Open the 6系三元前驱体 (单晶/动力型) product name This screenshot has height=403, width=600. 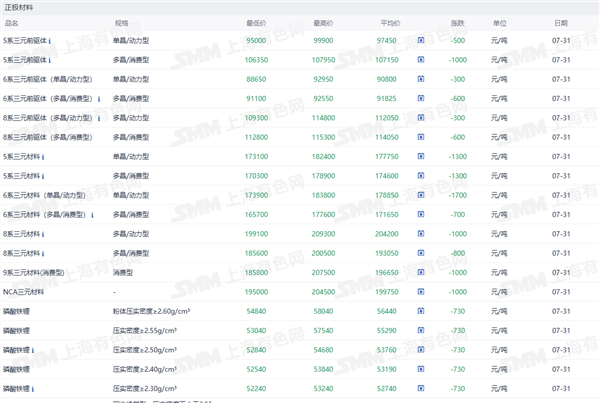[47, 79]
